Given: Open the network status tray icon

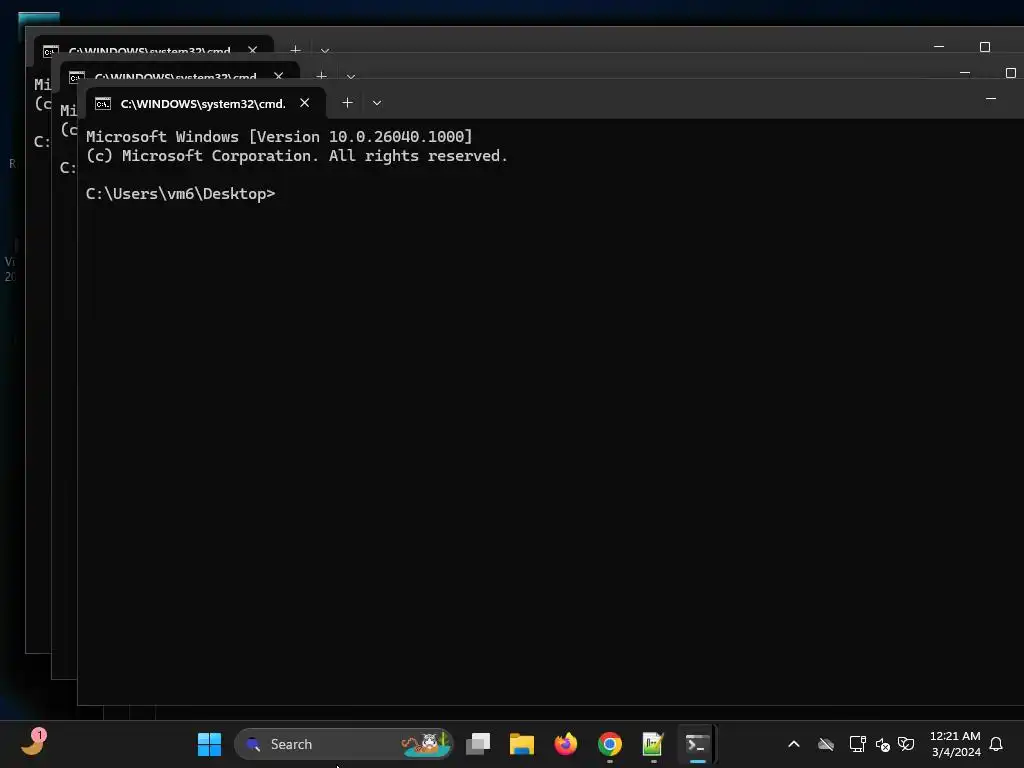Looking at the screenshot, I should [857, 744].
